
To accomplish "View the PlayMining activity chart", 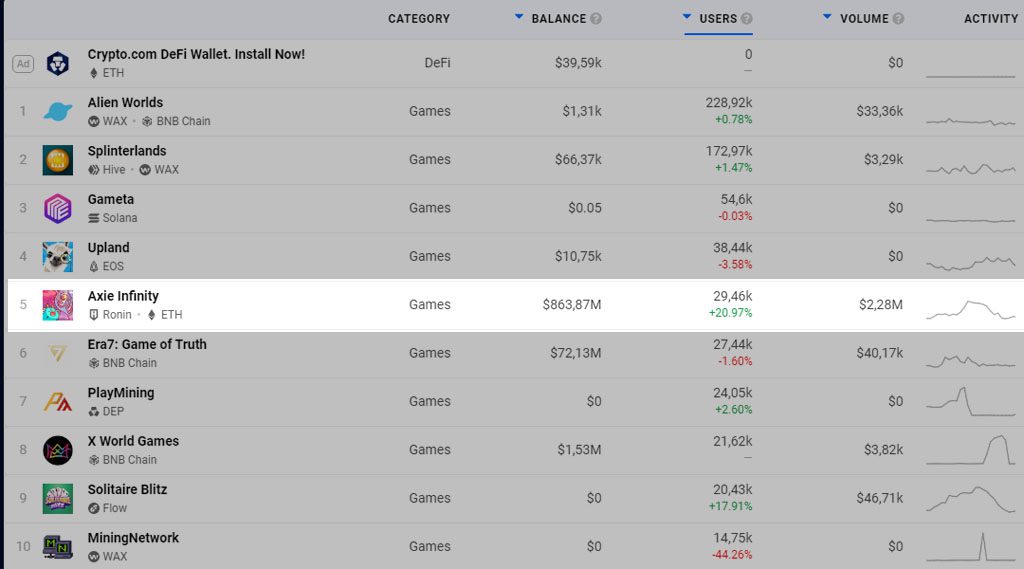I will click(970, 402).
